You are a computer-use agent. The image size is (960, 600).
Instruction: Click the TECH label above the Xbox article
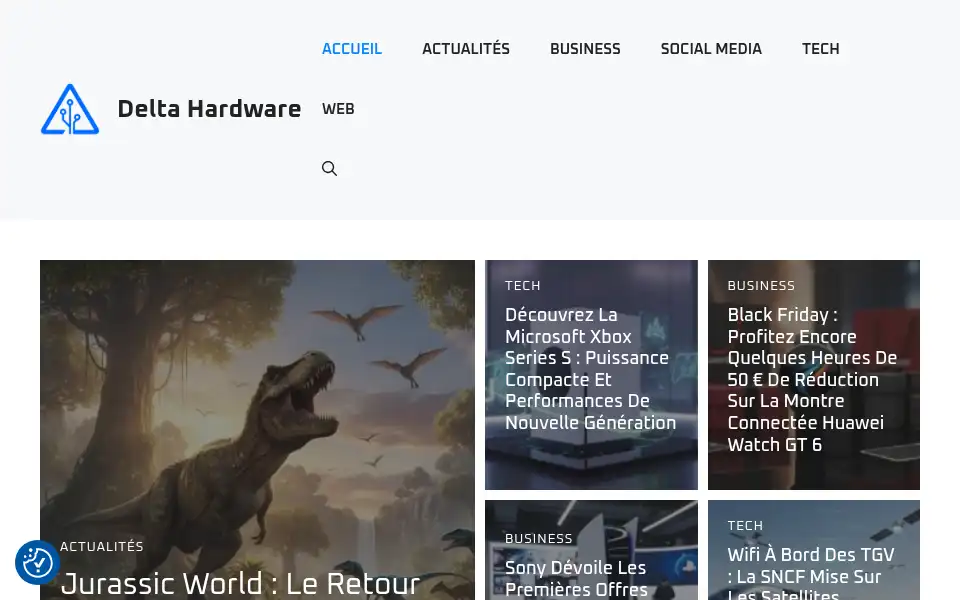pos(523,285)
